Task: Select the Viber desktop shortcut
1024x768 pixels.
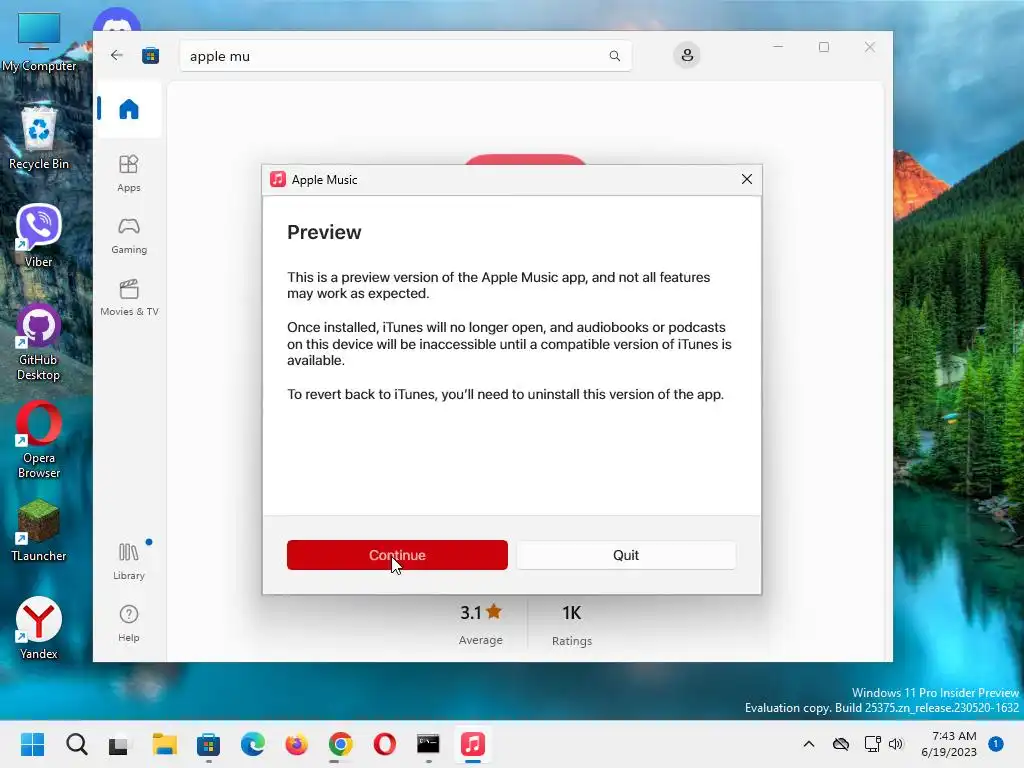Action: tap(39, 236)
